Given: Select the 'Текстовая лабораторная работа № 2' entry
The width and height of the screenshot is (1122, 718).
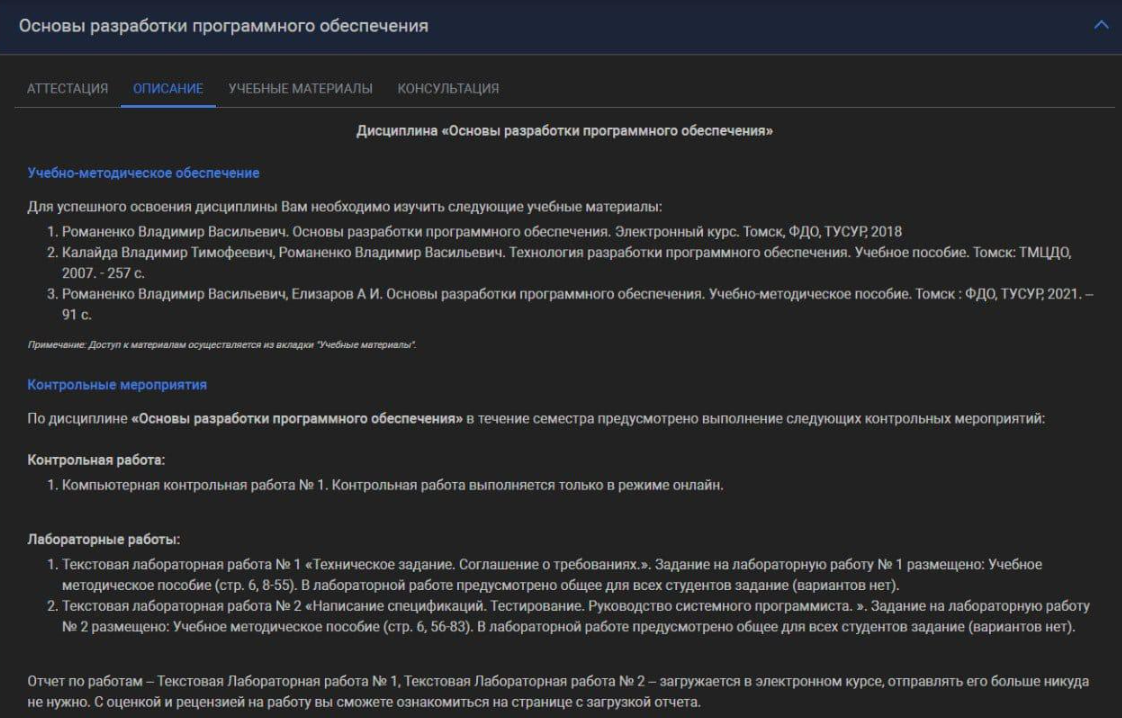Looking at the screenshot, I should (x=565, y=616).
